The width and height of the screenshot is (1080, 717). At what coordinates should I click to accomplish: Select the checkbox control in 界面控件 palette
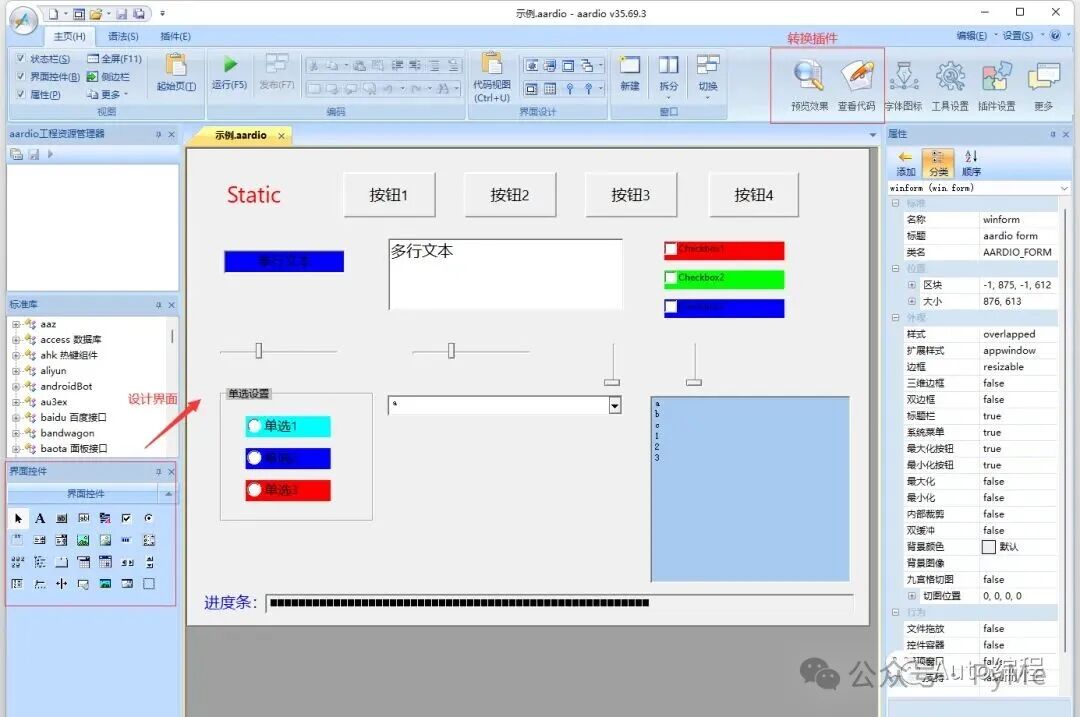pyautogui.click(x=126, y=518)
